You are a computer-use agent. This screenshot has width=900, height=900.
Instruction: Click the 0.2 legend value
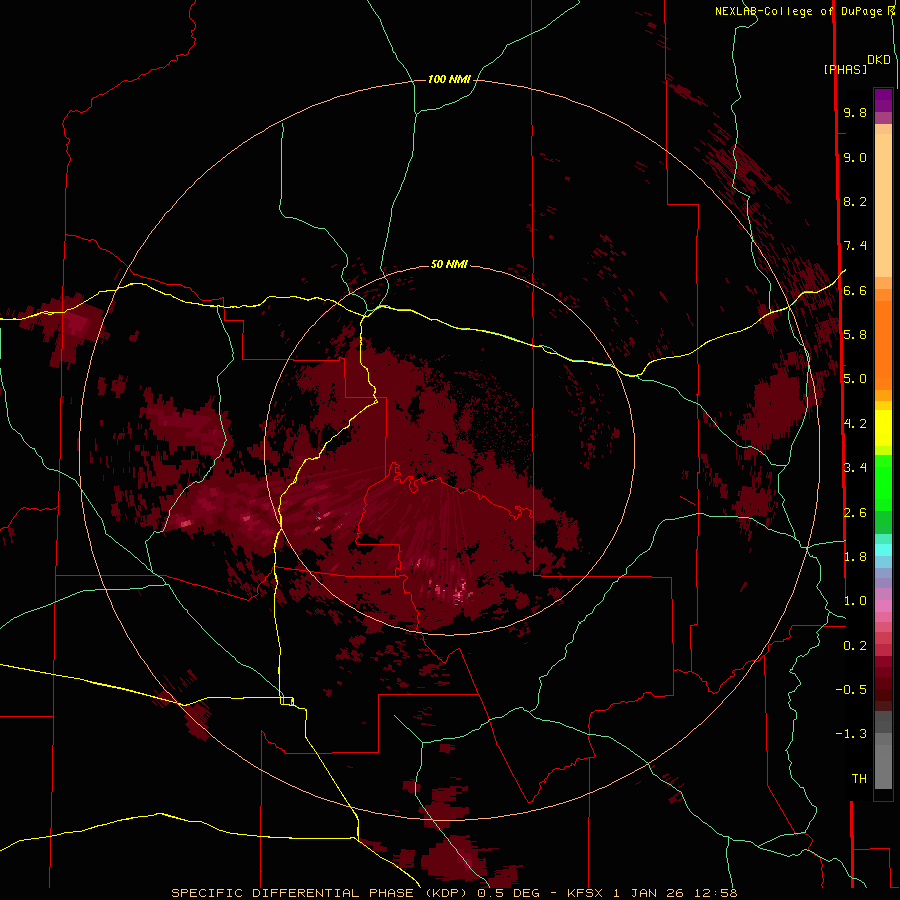coord(855,646)
